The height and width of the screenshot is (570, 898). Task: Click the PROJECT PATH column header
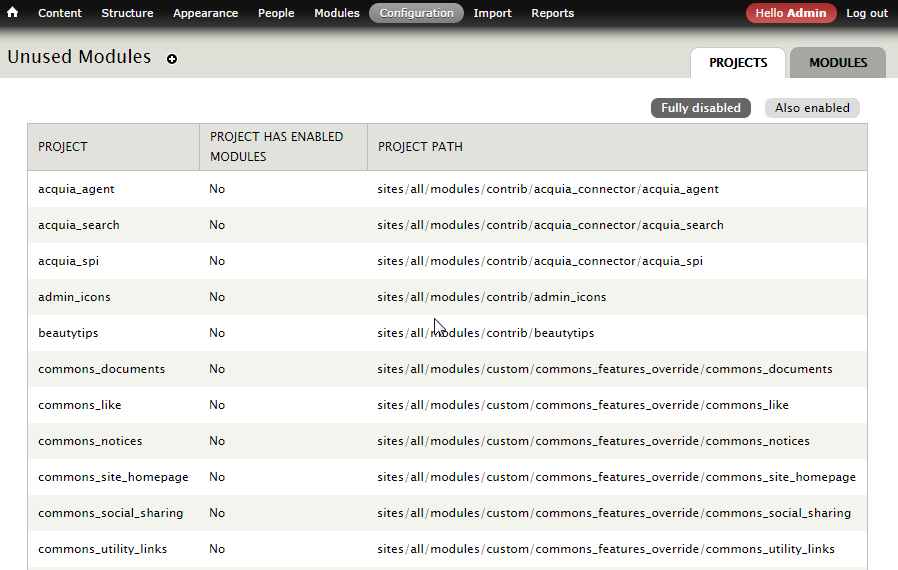(420, 147)
